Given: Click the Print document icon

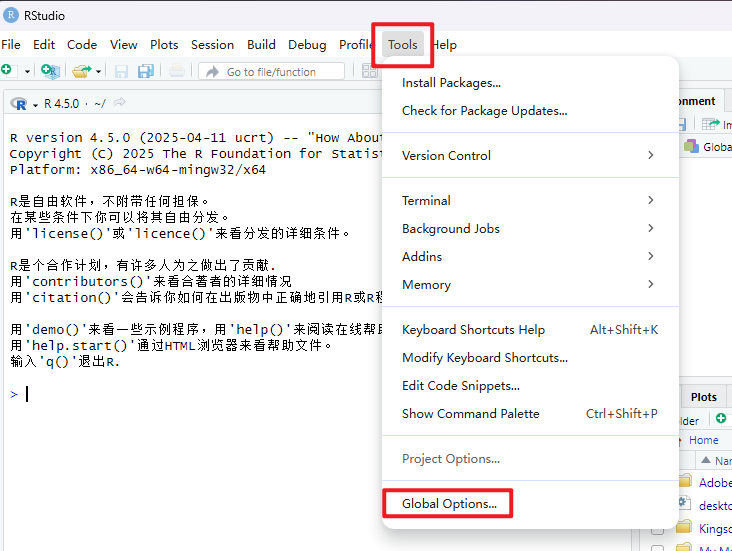Looking at the screenshot, I should click(177, 71).
